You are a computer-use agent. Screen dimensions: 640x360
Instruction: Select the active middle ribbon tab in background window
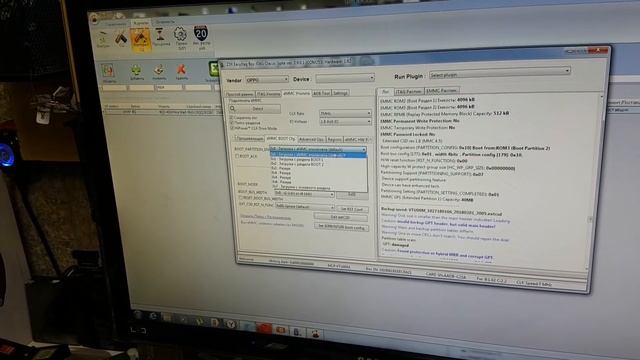tap(141, 23)
